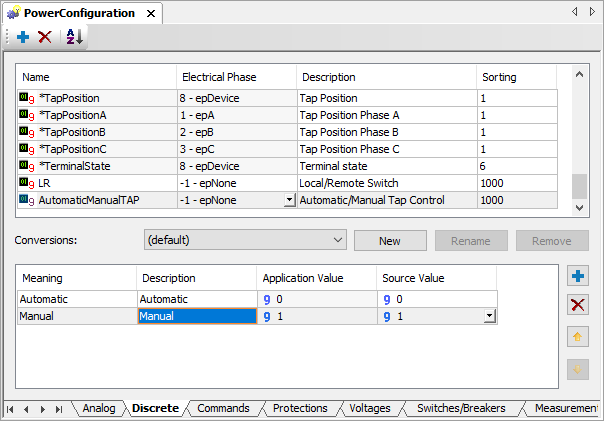Select the Description field in the Manual row

click(x=196, y=316)
